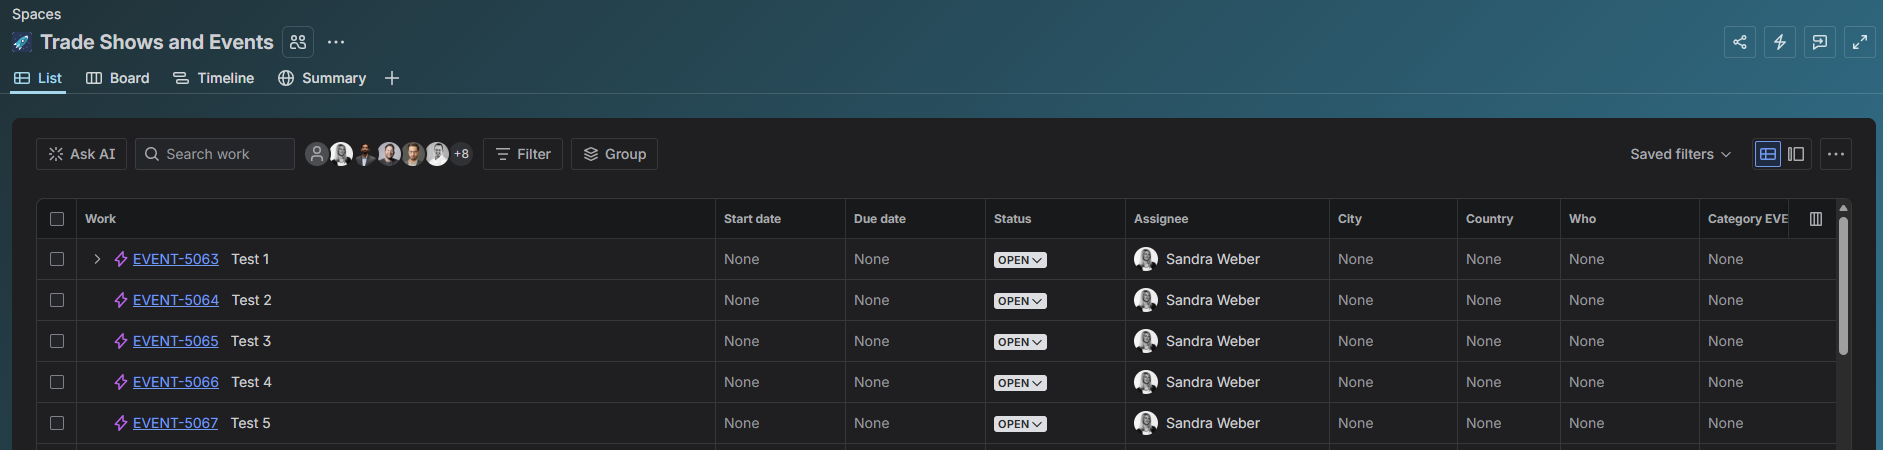Screen dimensions: 1883x450
Task: Click the rocket space icon
Action: point(21,42)
